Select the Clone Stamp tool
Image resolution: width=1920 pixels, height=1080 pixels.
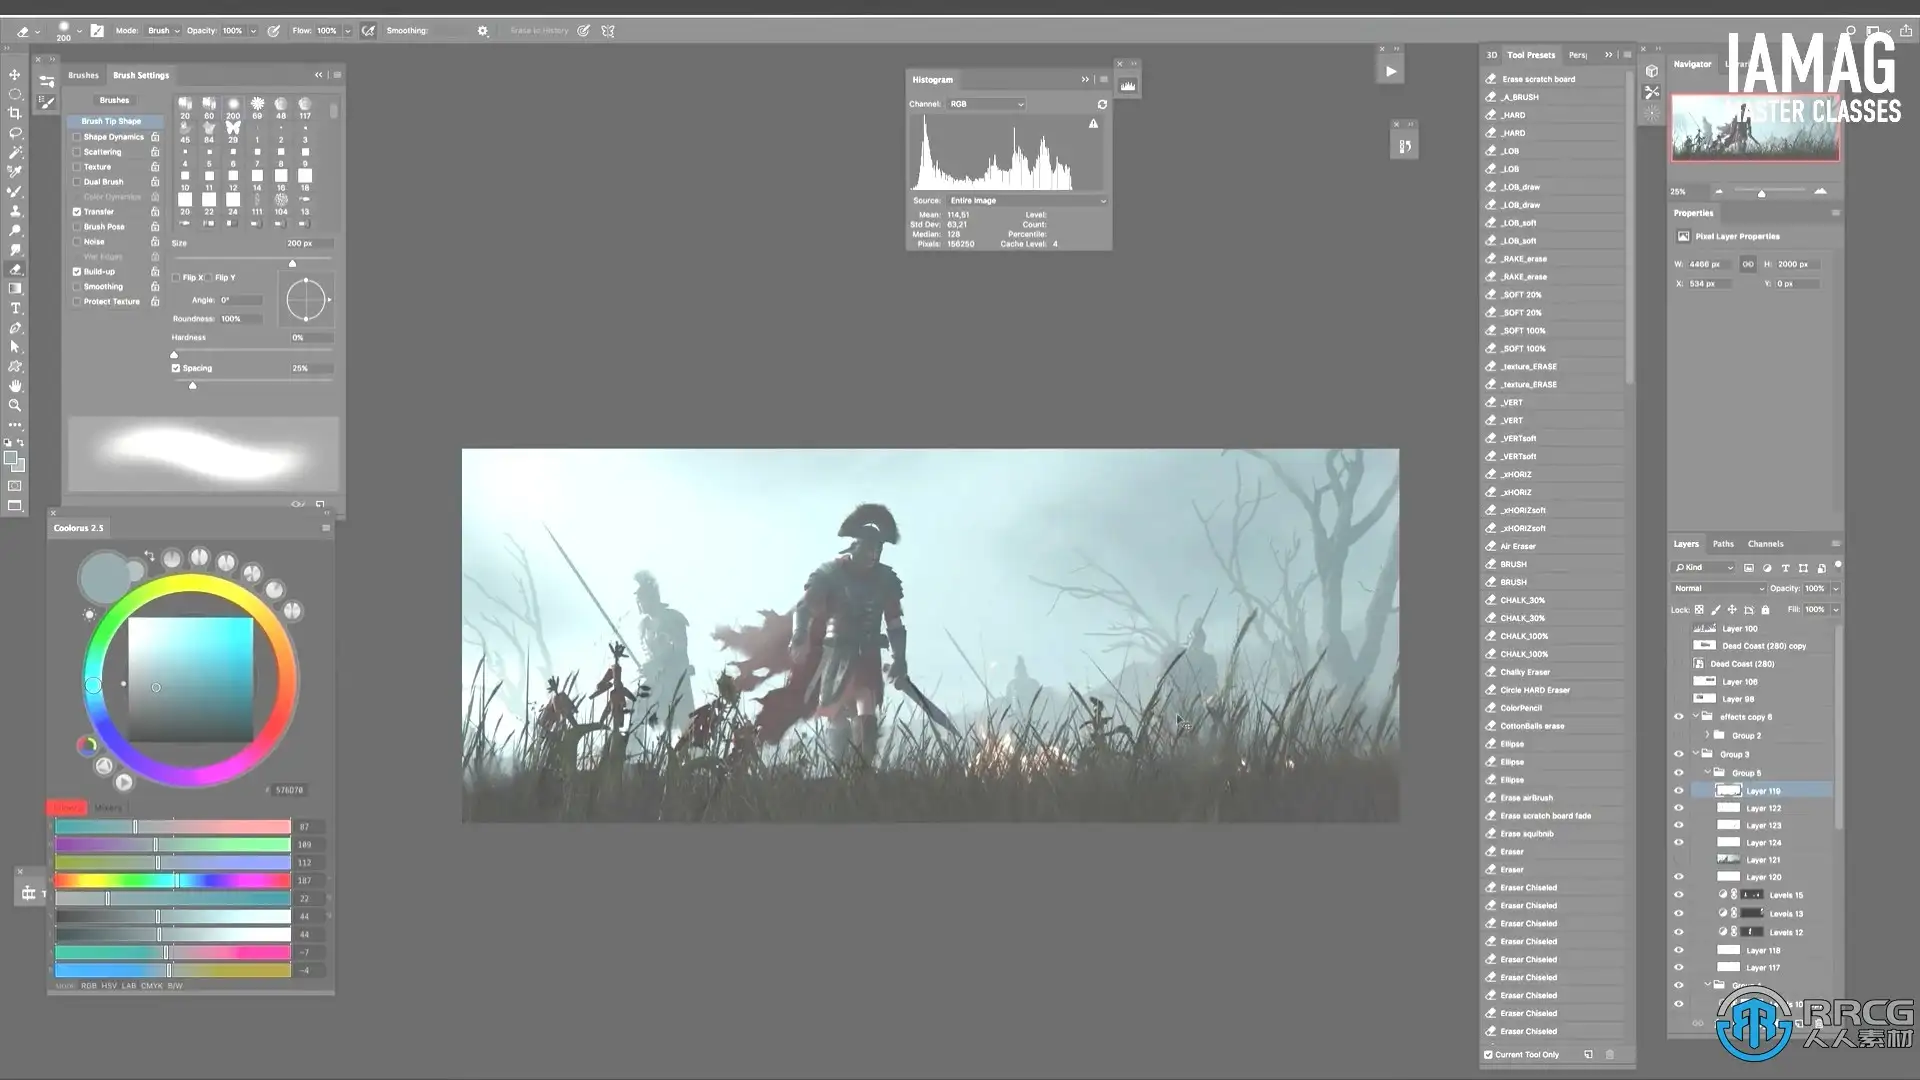tap(15, 211)
